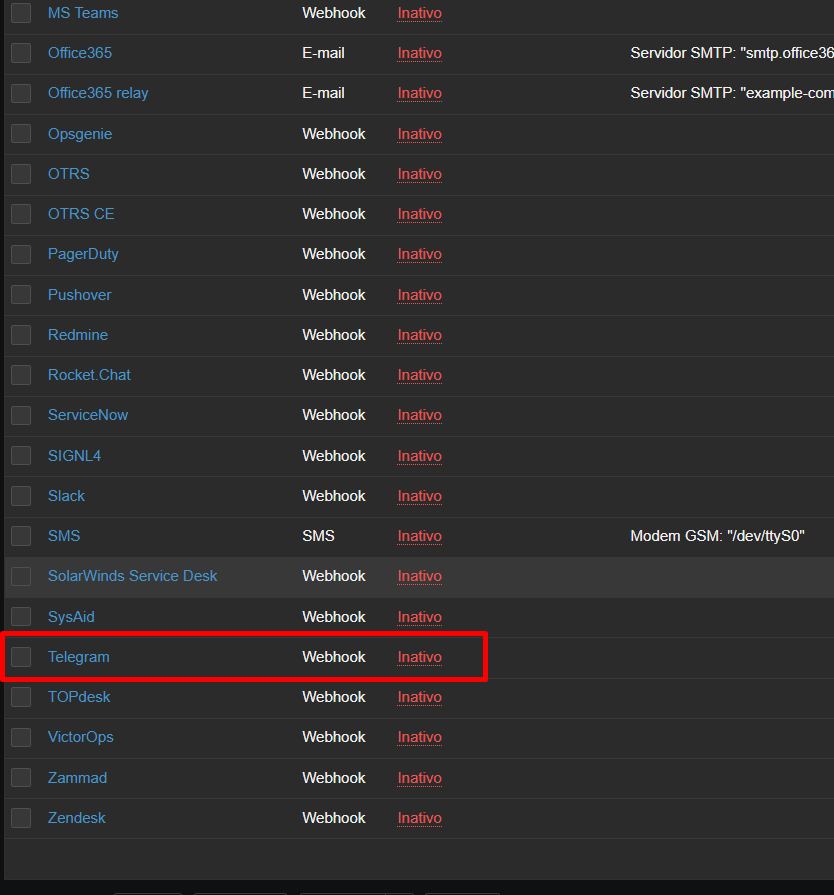This screenshot has width=834, height=895.
Task: Select the Opsgenie row checkbox
Action: [x=21, y=134]
